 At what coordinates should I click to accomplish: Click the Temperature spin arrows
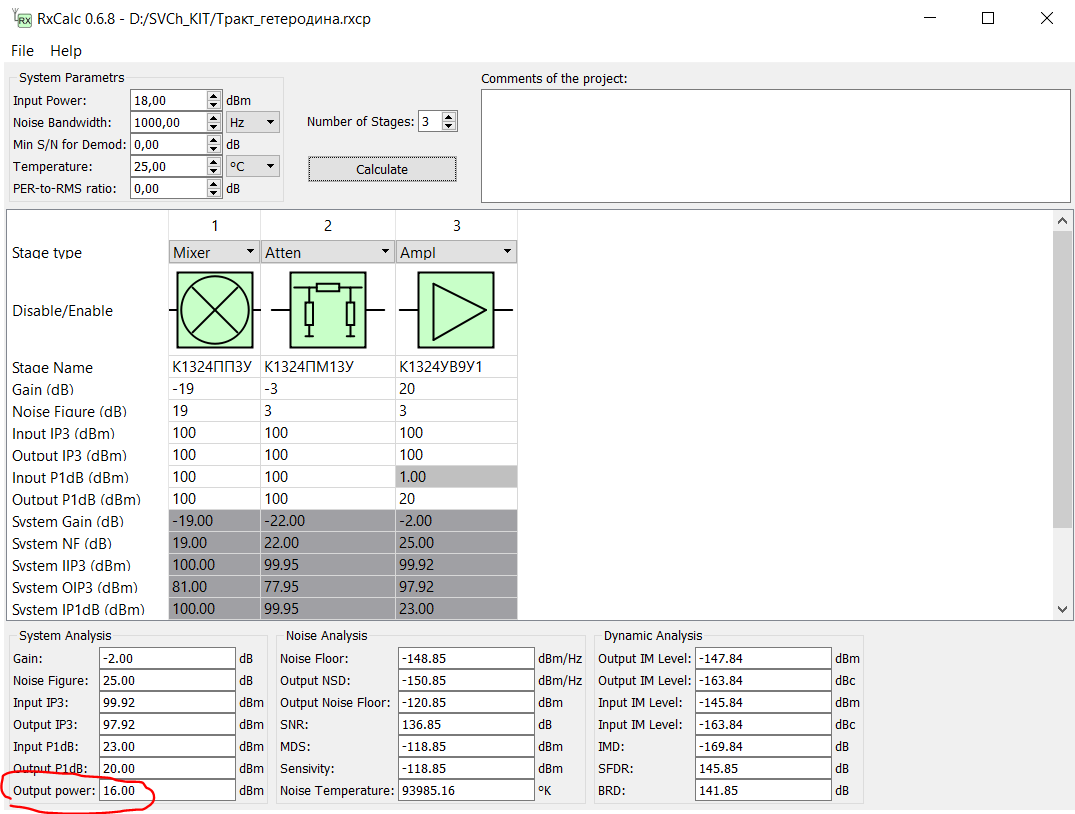tap(214, 167)
